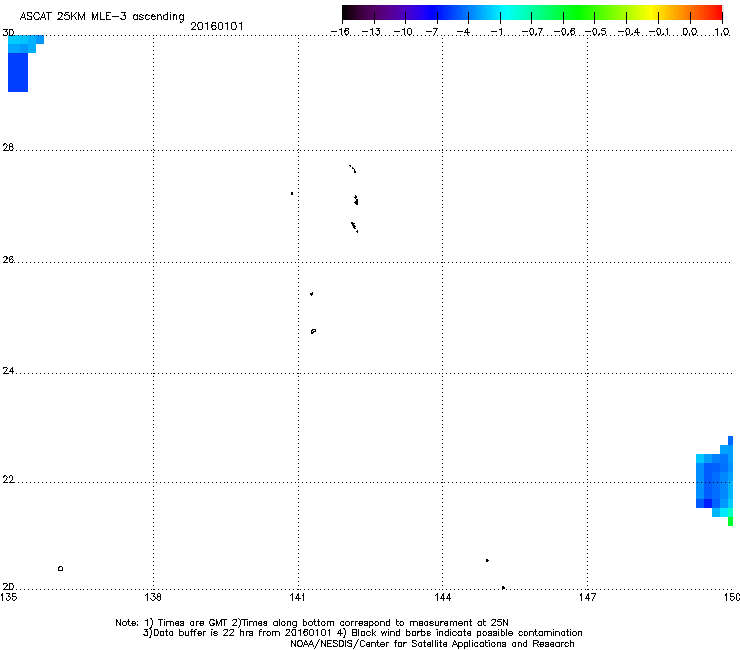Click the -0.4 colorbar label
This screenshot has height=650, width=740.
click(x=629, y=32)
